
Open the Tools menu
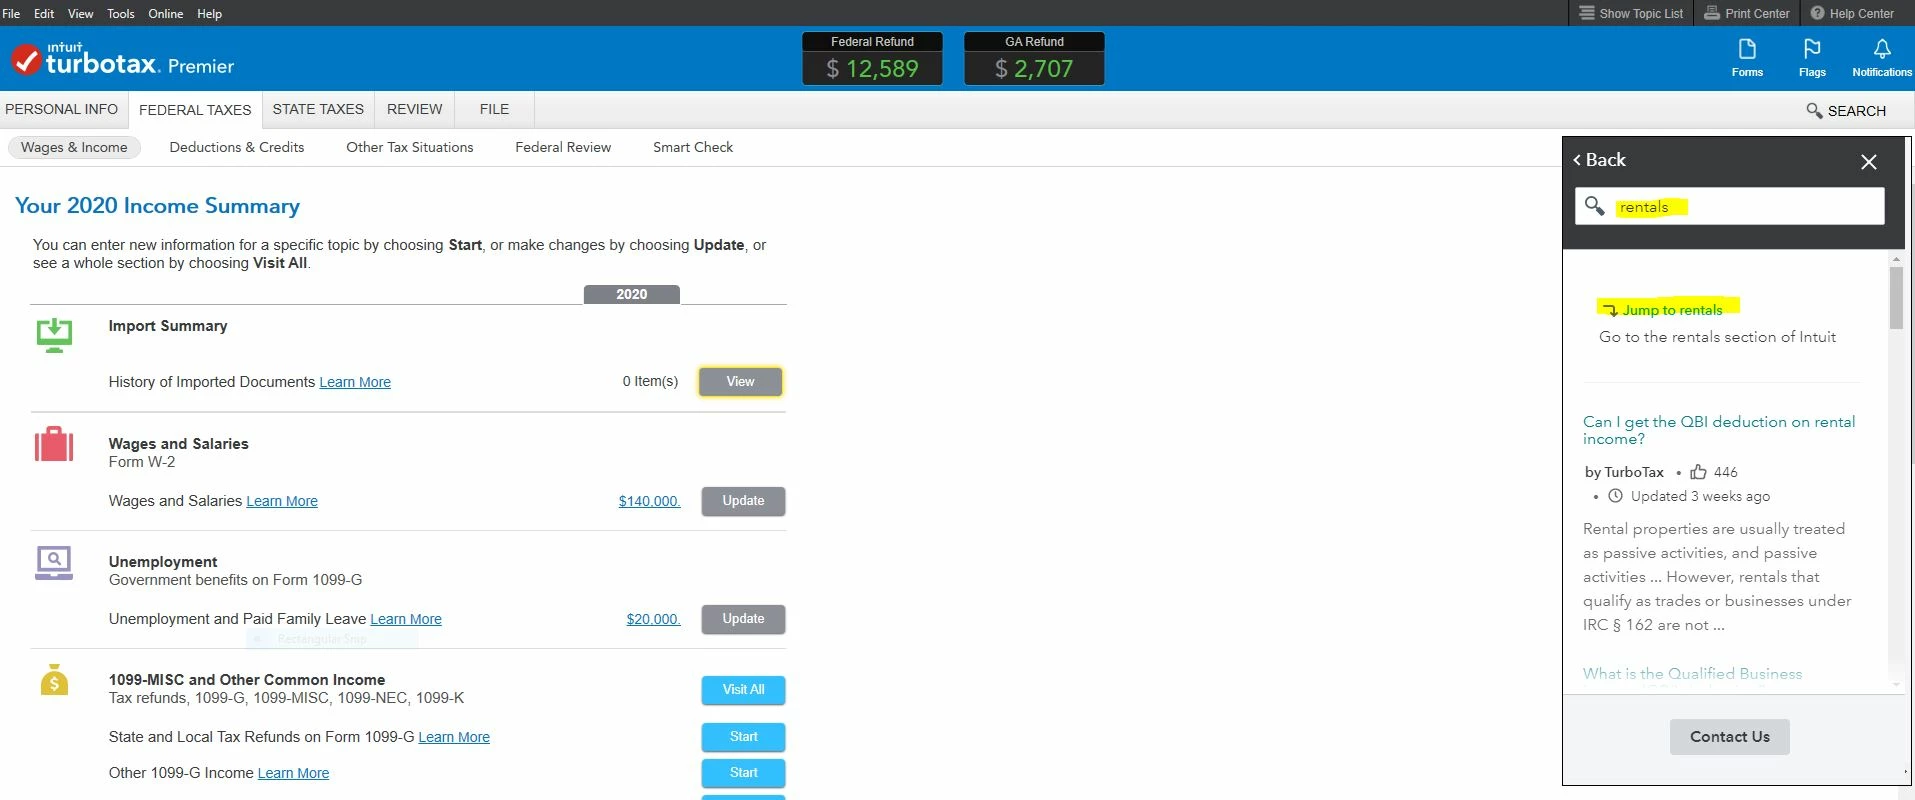121,13
